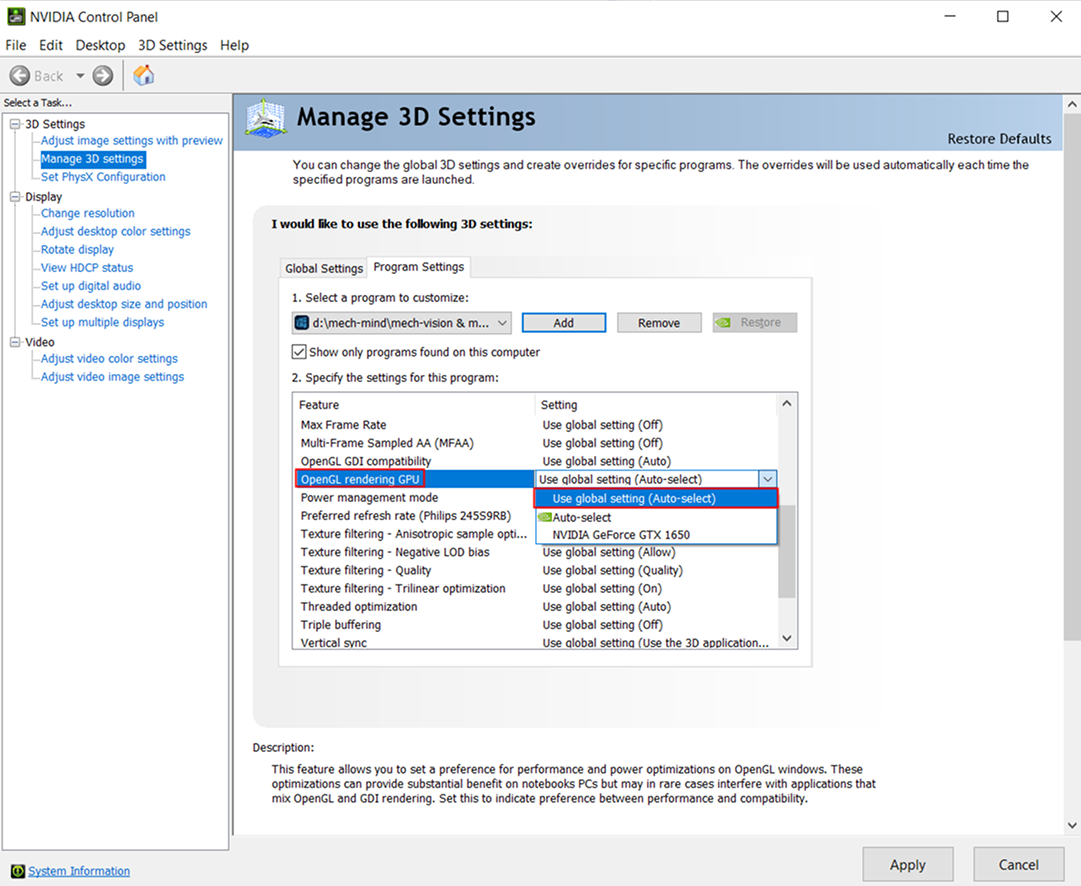Click the Manage 3D Settings header icon

pyautogui.click(x=265, y=119)
